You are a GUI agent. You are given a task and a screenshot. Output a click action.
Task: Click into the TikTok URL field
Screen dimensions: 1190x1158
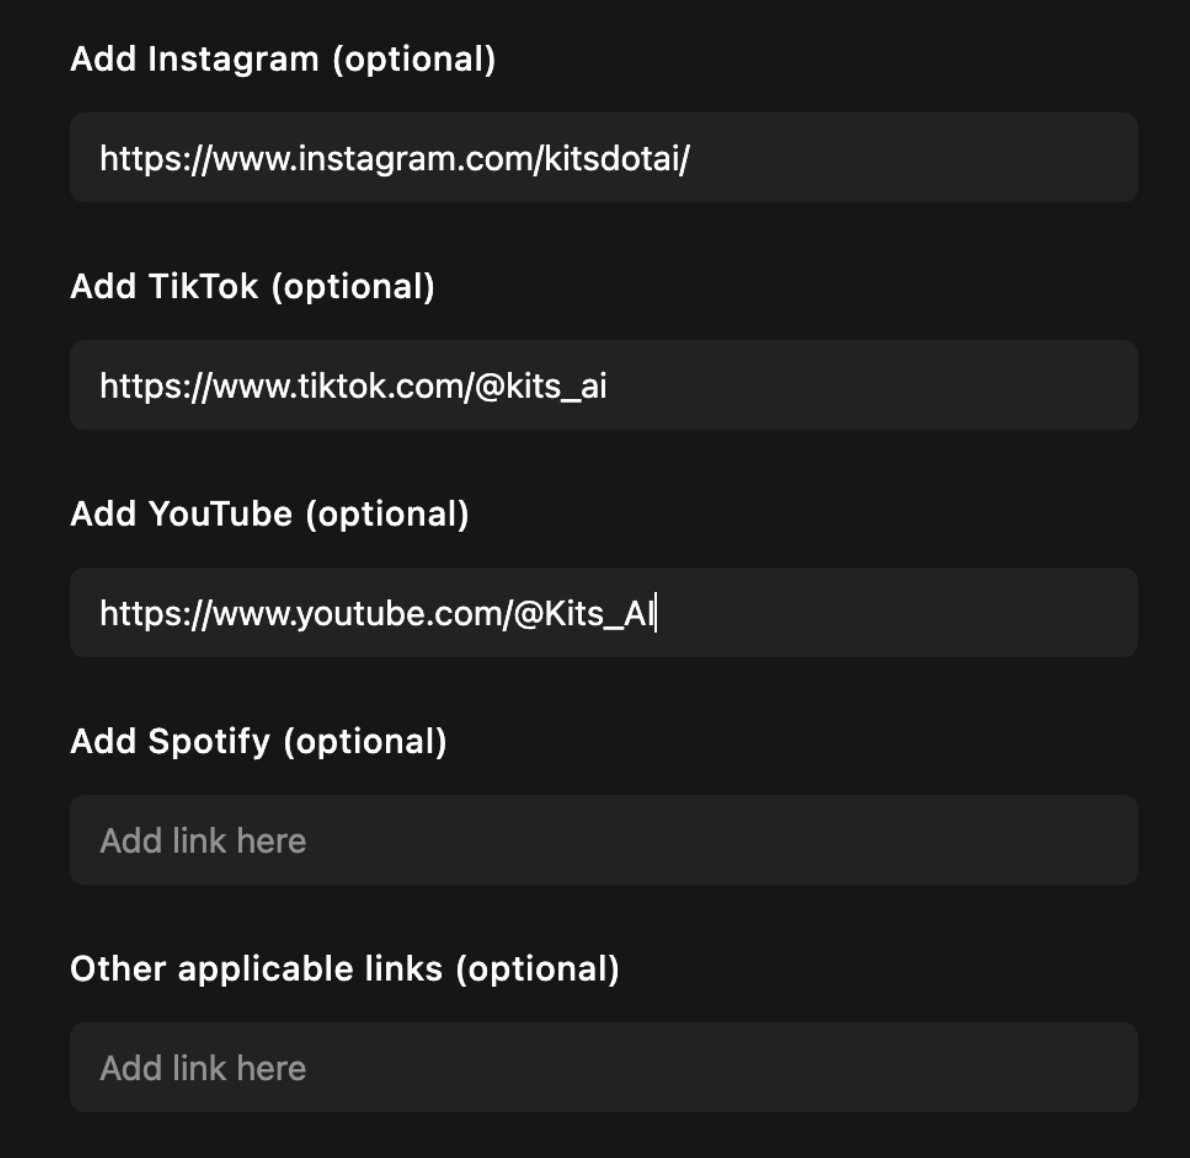(x=603, y=385)
